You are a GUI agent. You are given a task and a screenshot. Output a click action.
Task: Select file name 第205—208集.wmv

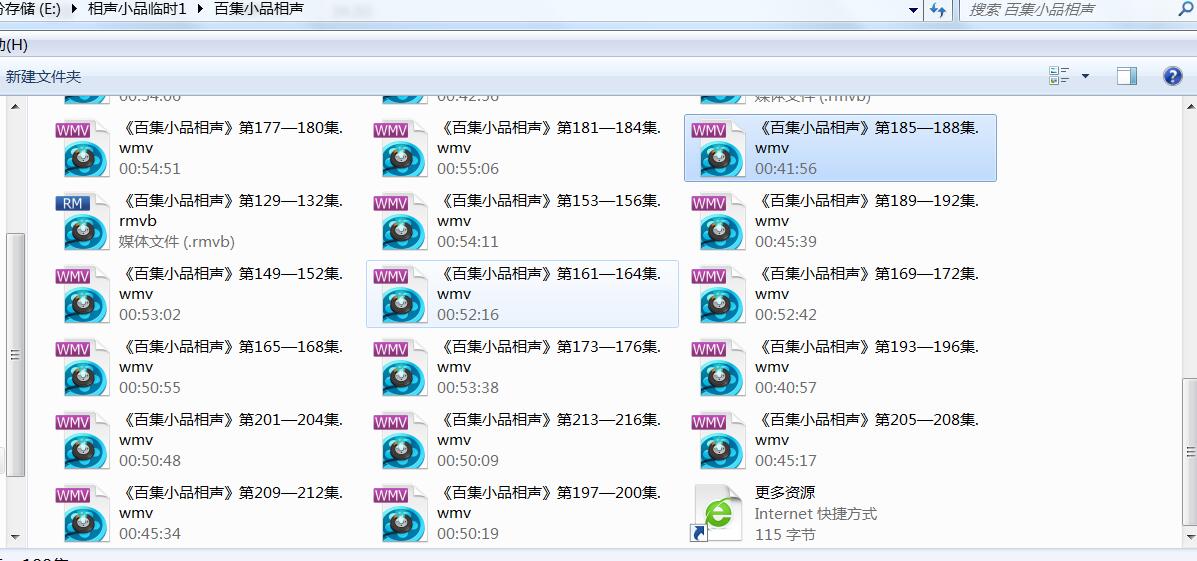pyautogui.click(x=867, y=430)
